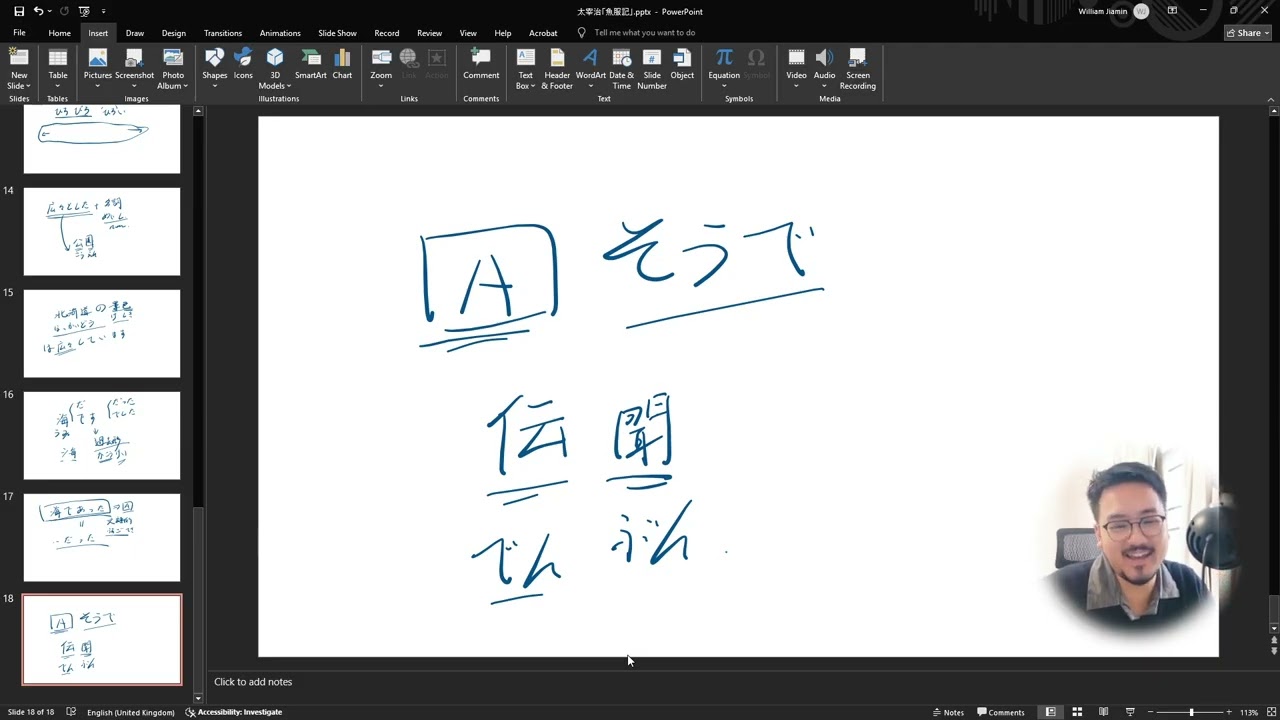Insert Icons from the Illustrations group
Image resolution: width=1280 pixels, height=720 pixels.
click(243, 65)
